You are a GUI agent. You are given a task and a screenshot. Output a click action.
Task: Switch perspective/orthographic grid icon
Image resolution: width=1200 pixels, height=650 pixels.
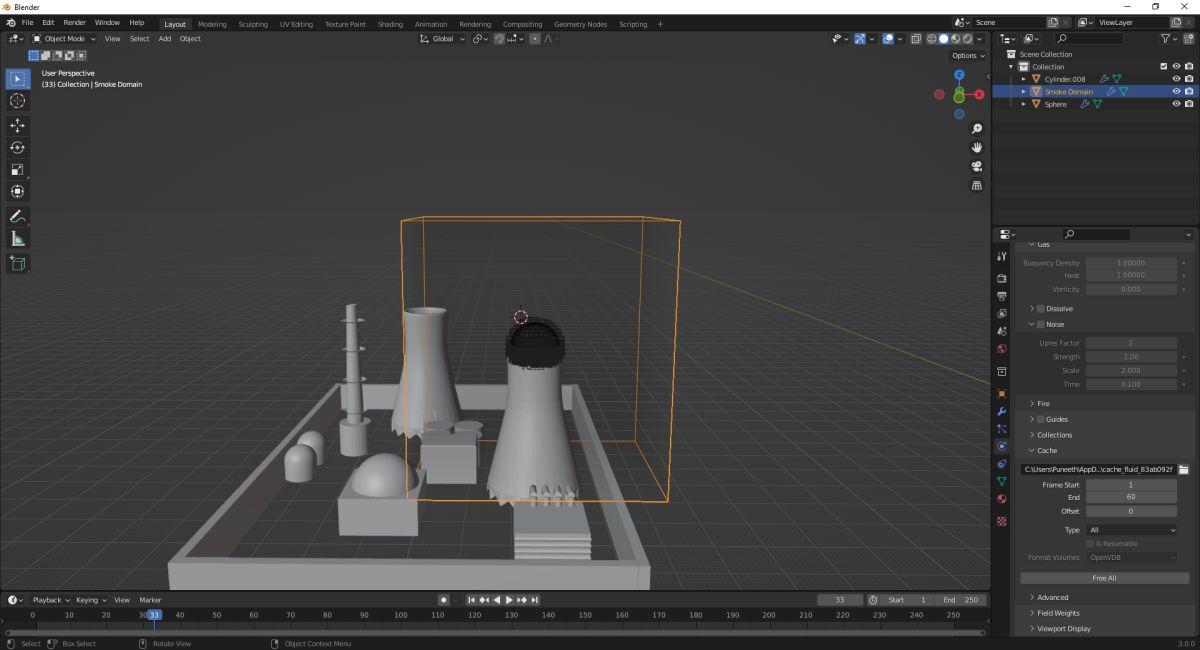(x=977, y=185)
